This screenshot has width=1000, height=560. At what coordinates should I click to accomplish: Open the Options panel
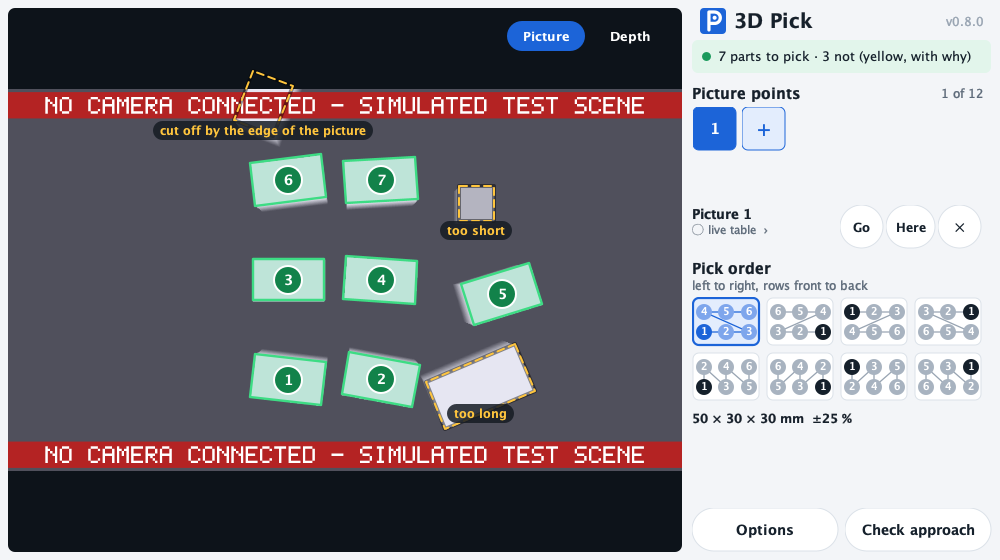(765, 529)
